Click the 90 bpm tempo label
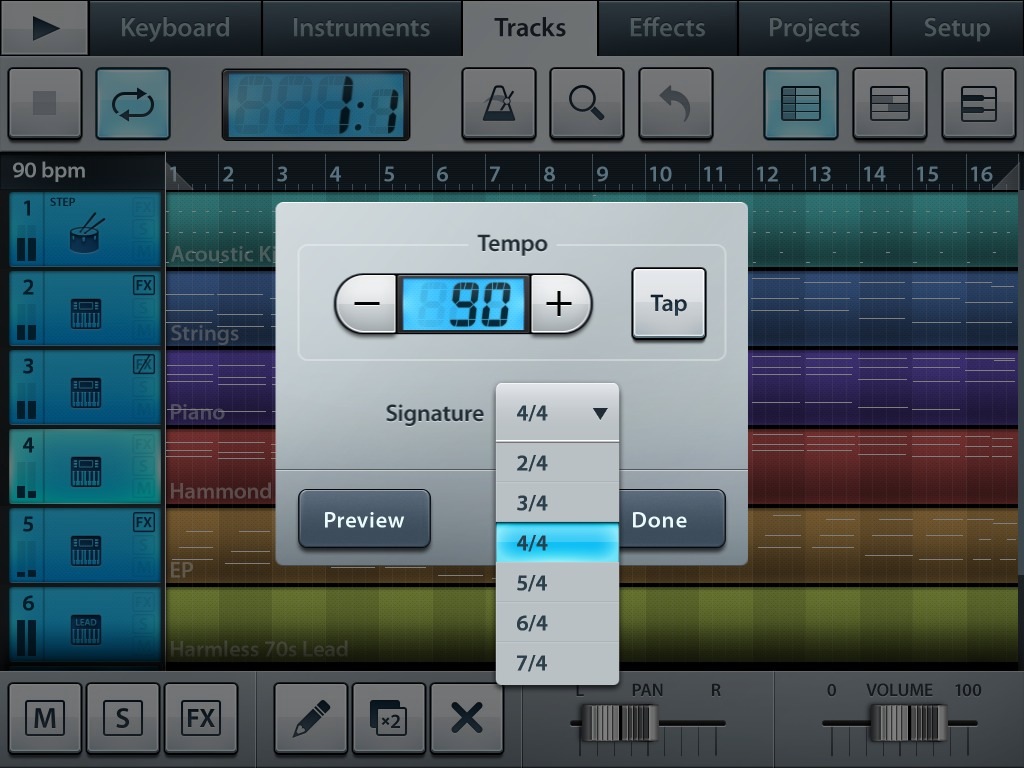 tap(49, 170)
